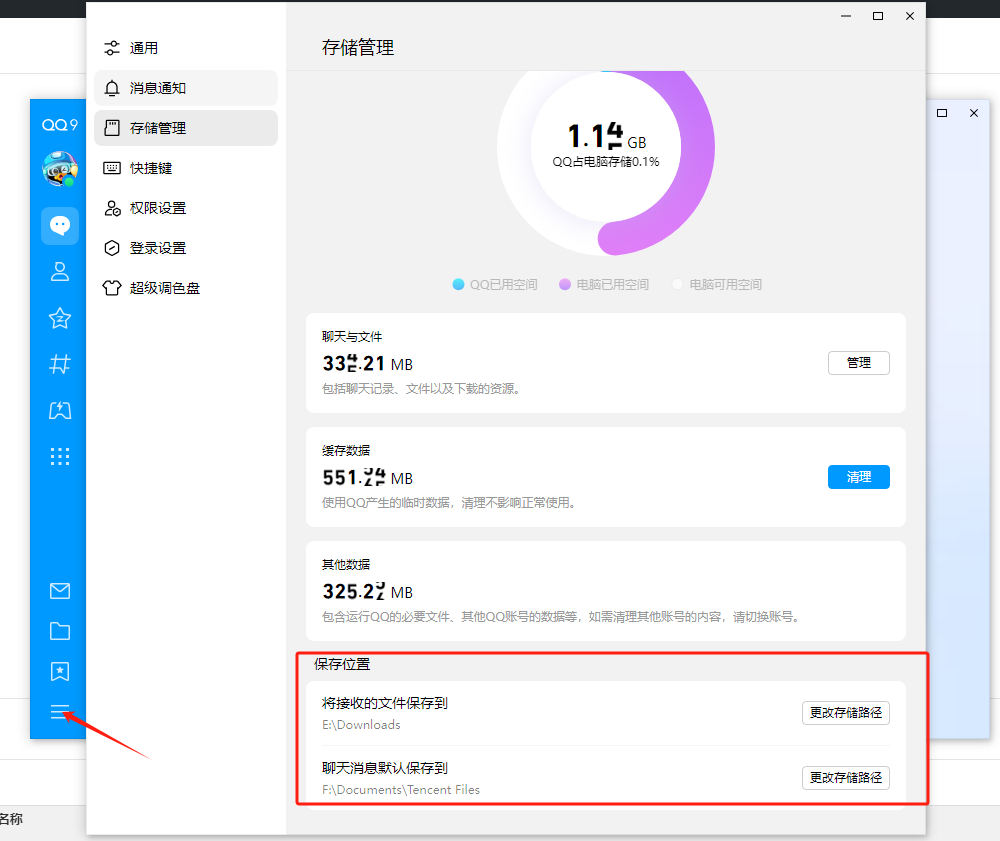Click the 缓存数据 551 MB value
This screenshot has width=1000, height=841.
[367, 478]
